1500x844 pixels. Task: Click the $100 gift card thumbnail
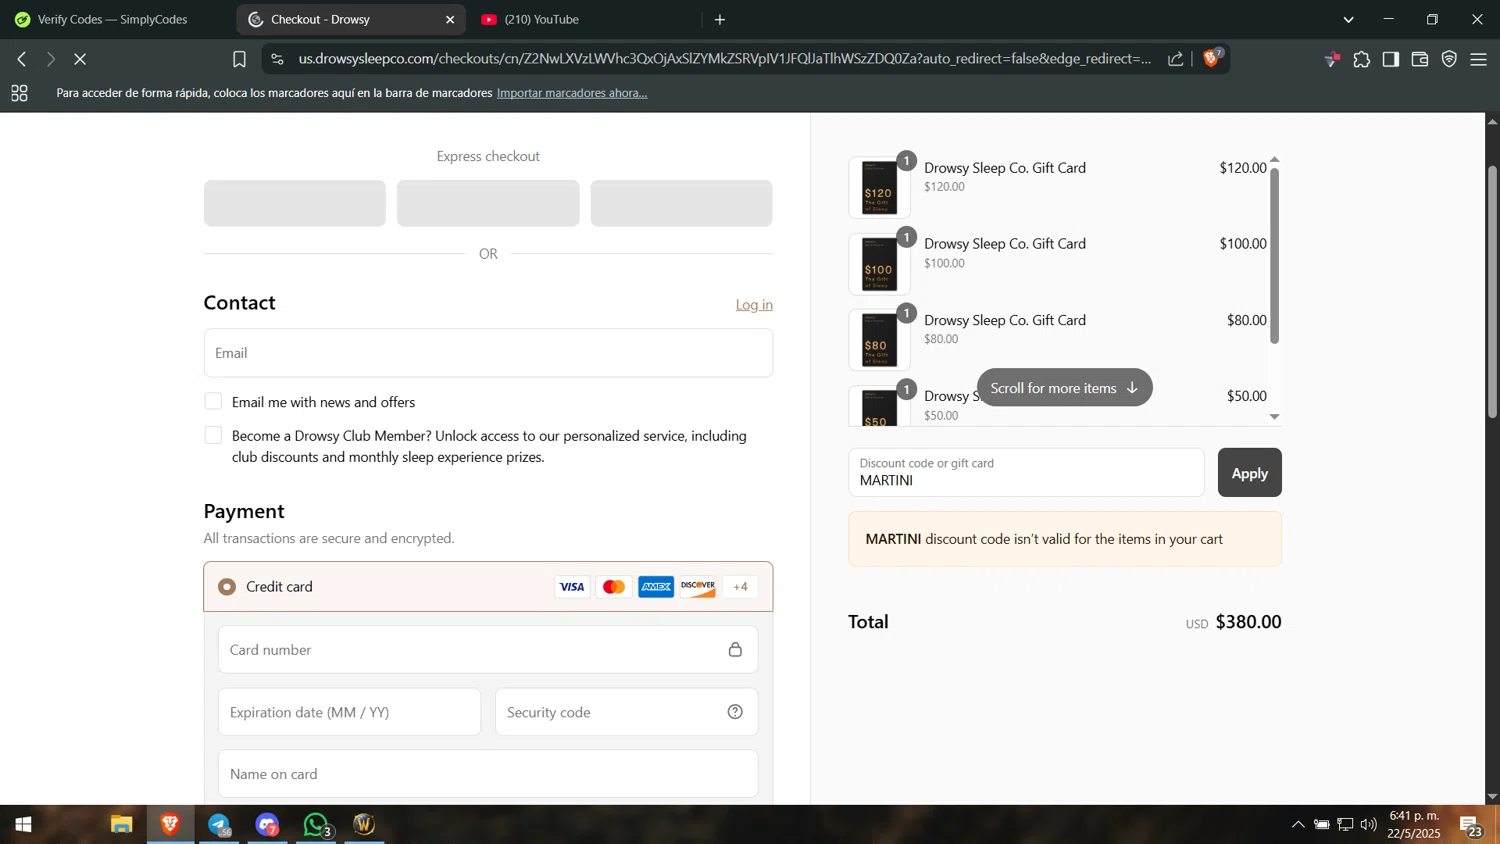879,264
